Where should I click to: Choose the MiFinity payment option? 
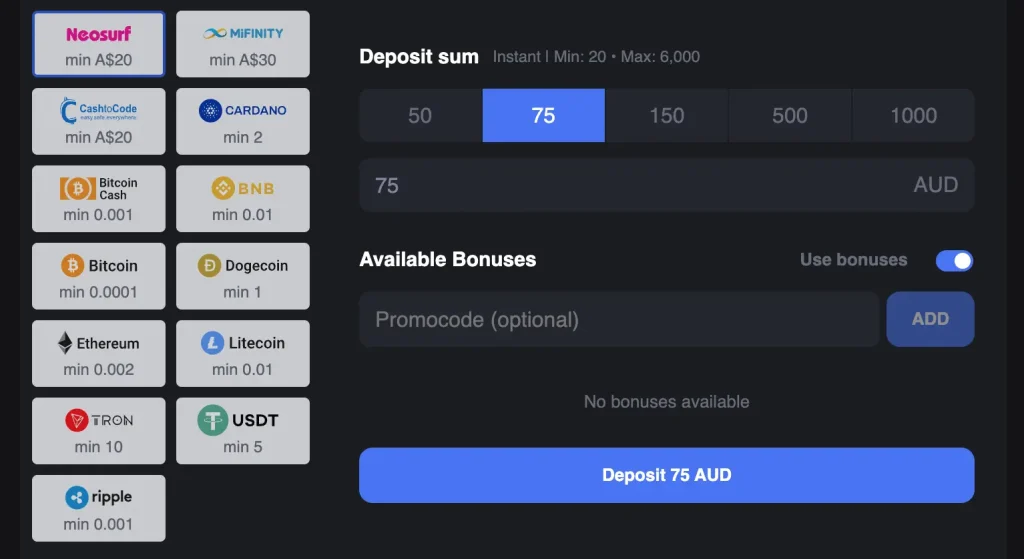(x=243, y=45)
